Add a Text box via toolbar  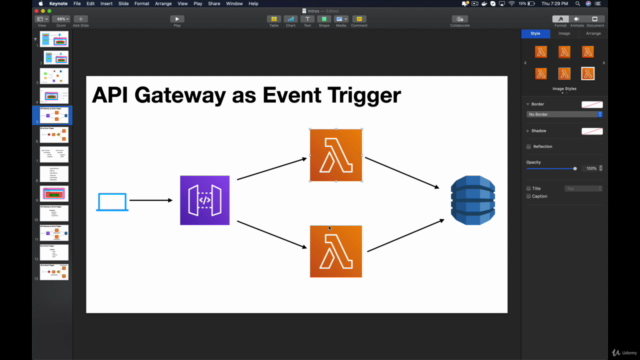[307, 19]
